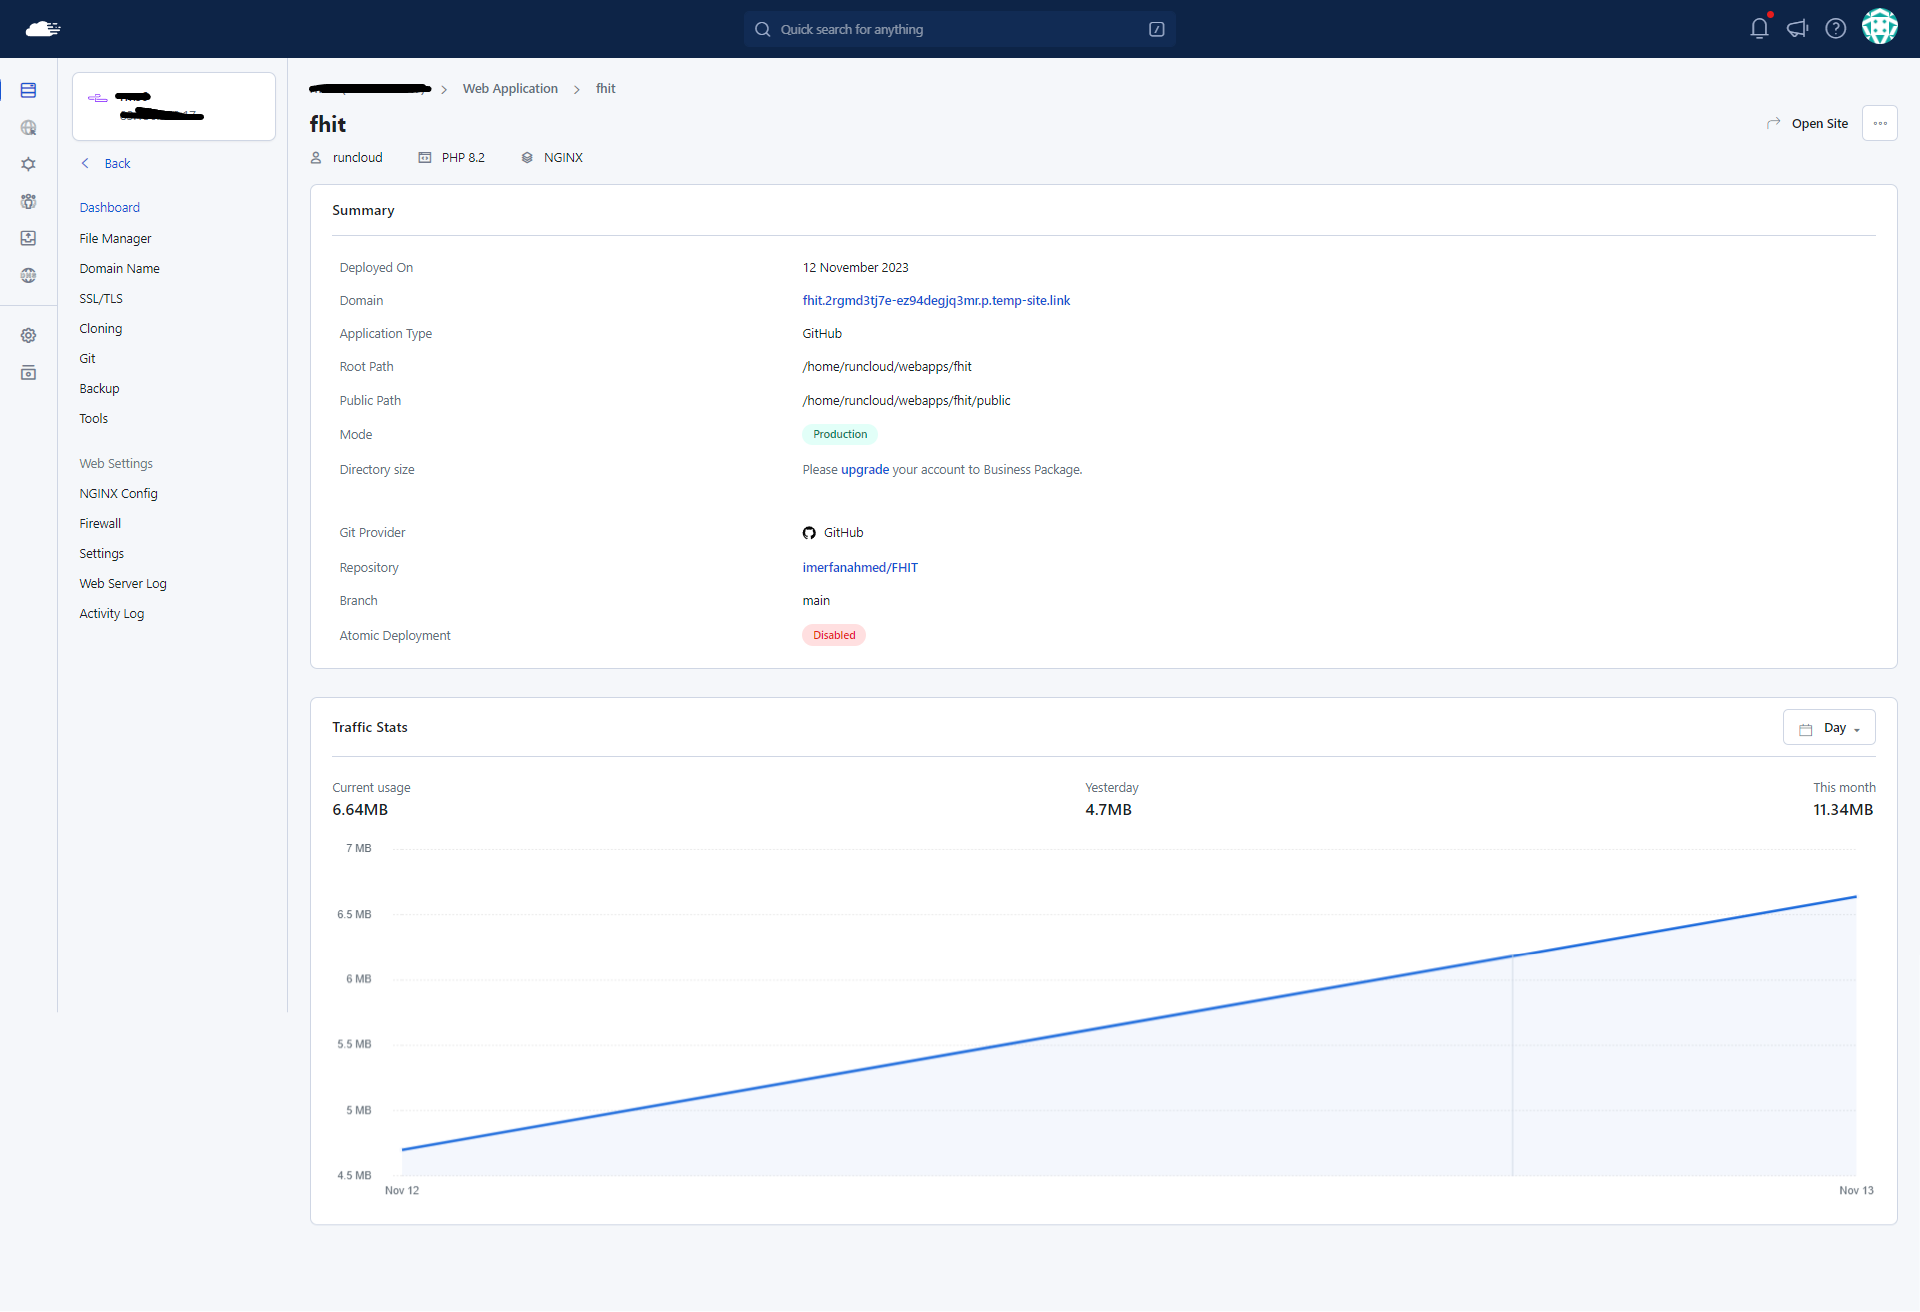Expand the Day range dropdown
This screenshot has height=1312, width=1920.
pyautogui.click(x=1829, y=728)
